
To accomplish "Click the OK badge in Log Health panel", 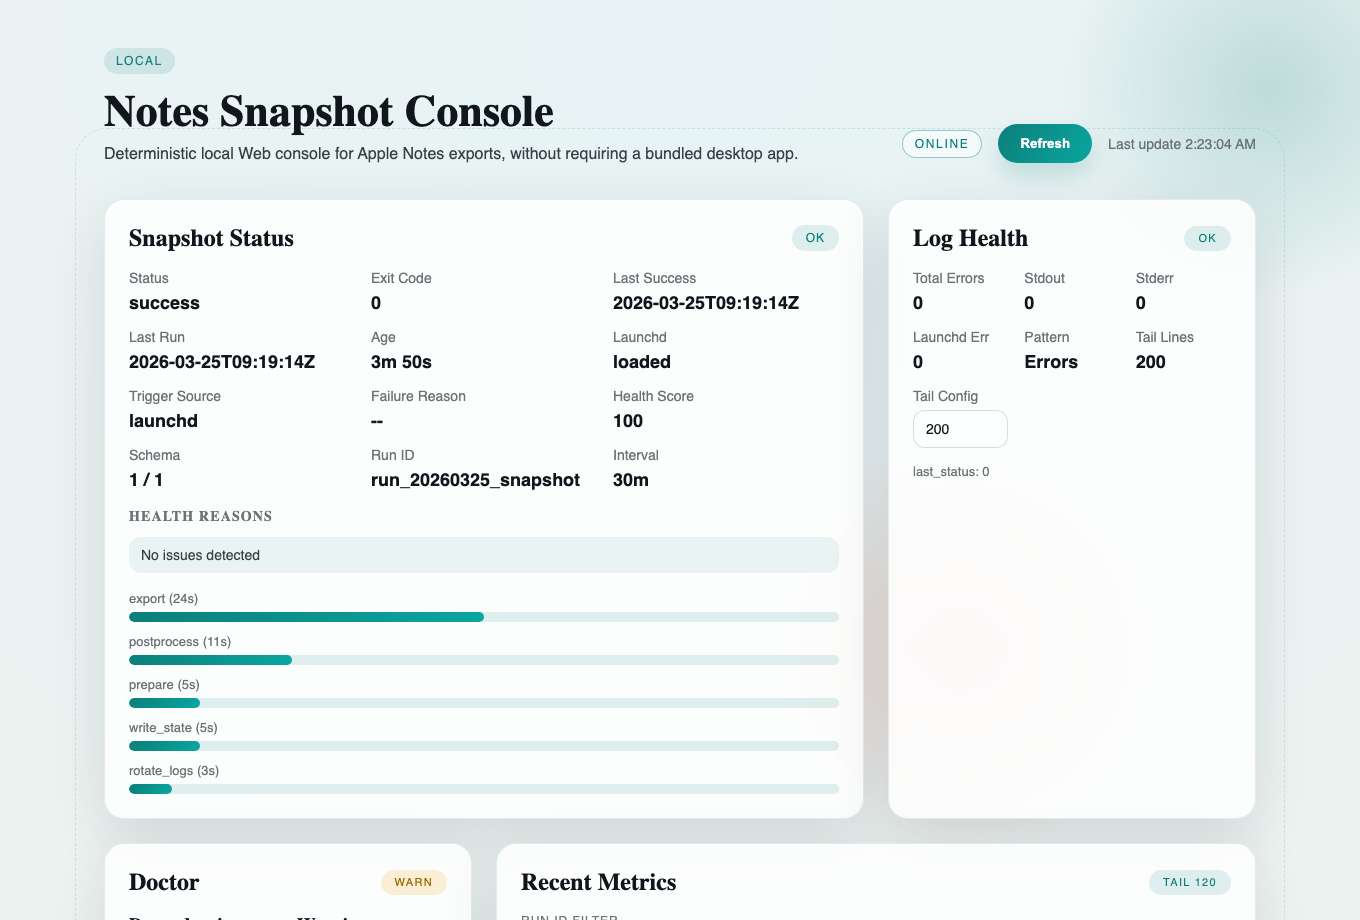I will (1207, 238).
